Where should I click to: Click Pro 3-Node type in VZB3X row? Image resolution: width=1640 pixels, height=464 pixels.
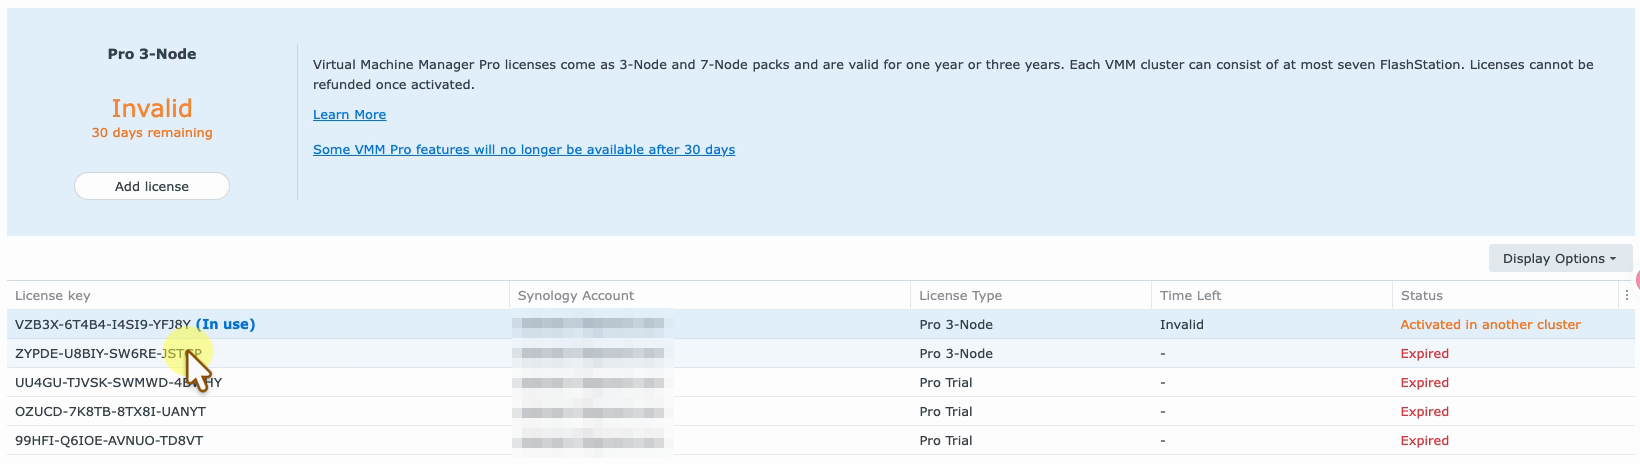(956, 325)
